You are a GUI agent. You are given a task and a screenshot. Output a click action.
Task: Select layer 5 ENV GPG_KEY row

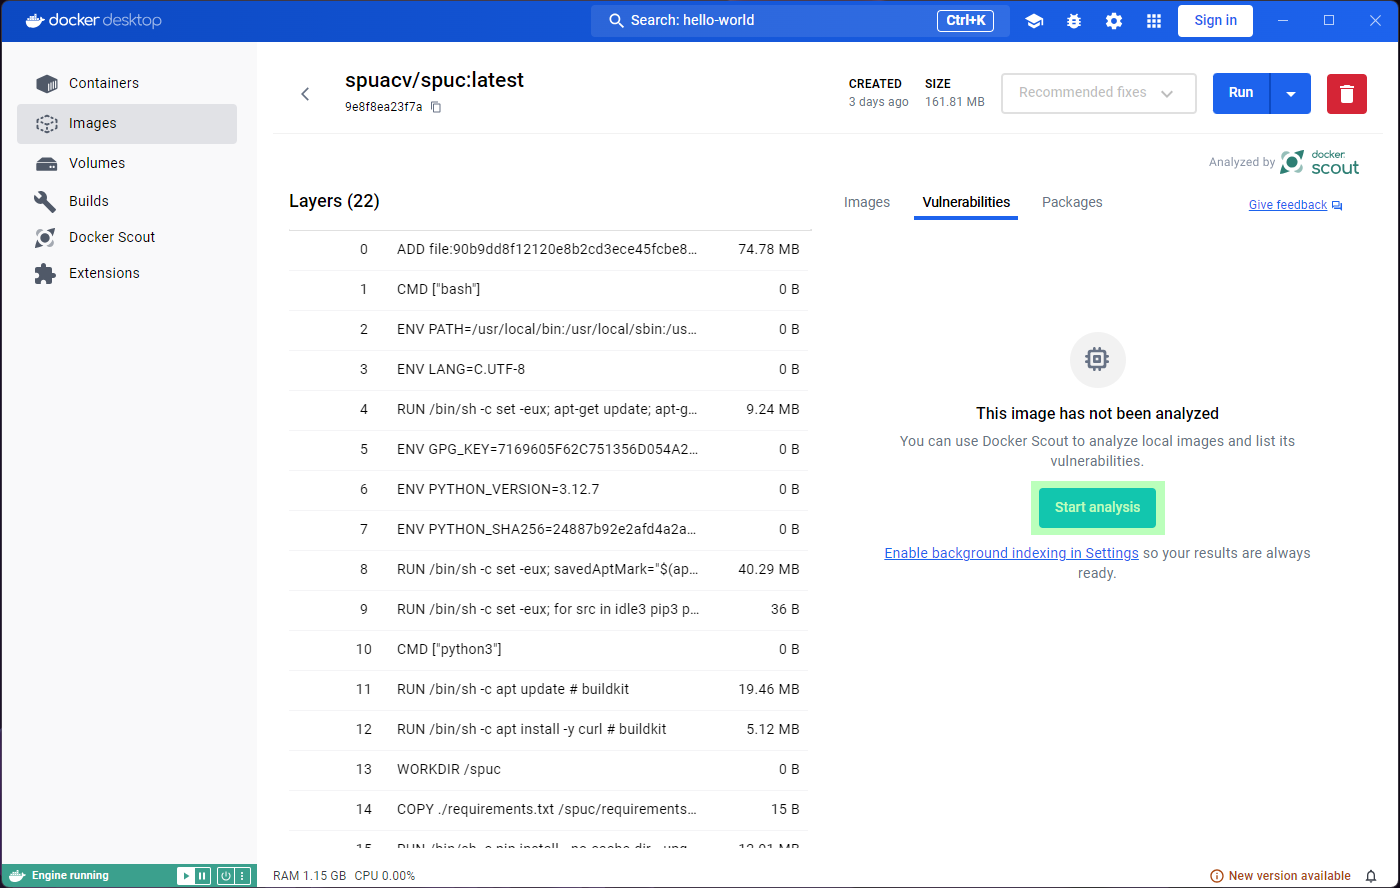(550, 449)
